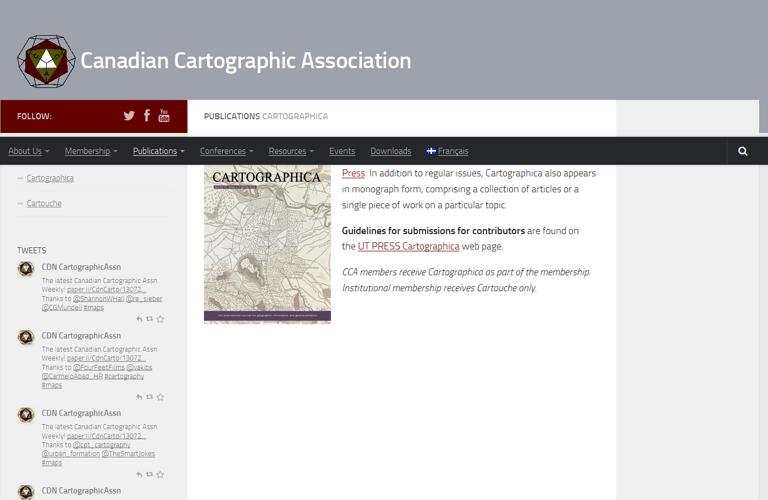Favorite the first tweet with star
This screenshot has width=768, height=500.
(160, 319)
